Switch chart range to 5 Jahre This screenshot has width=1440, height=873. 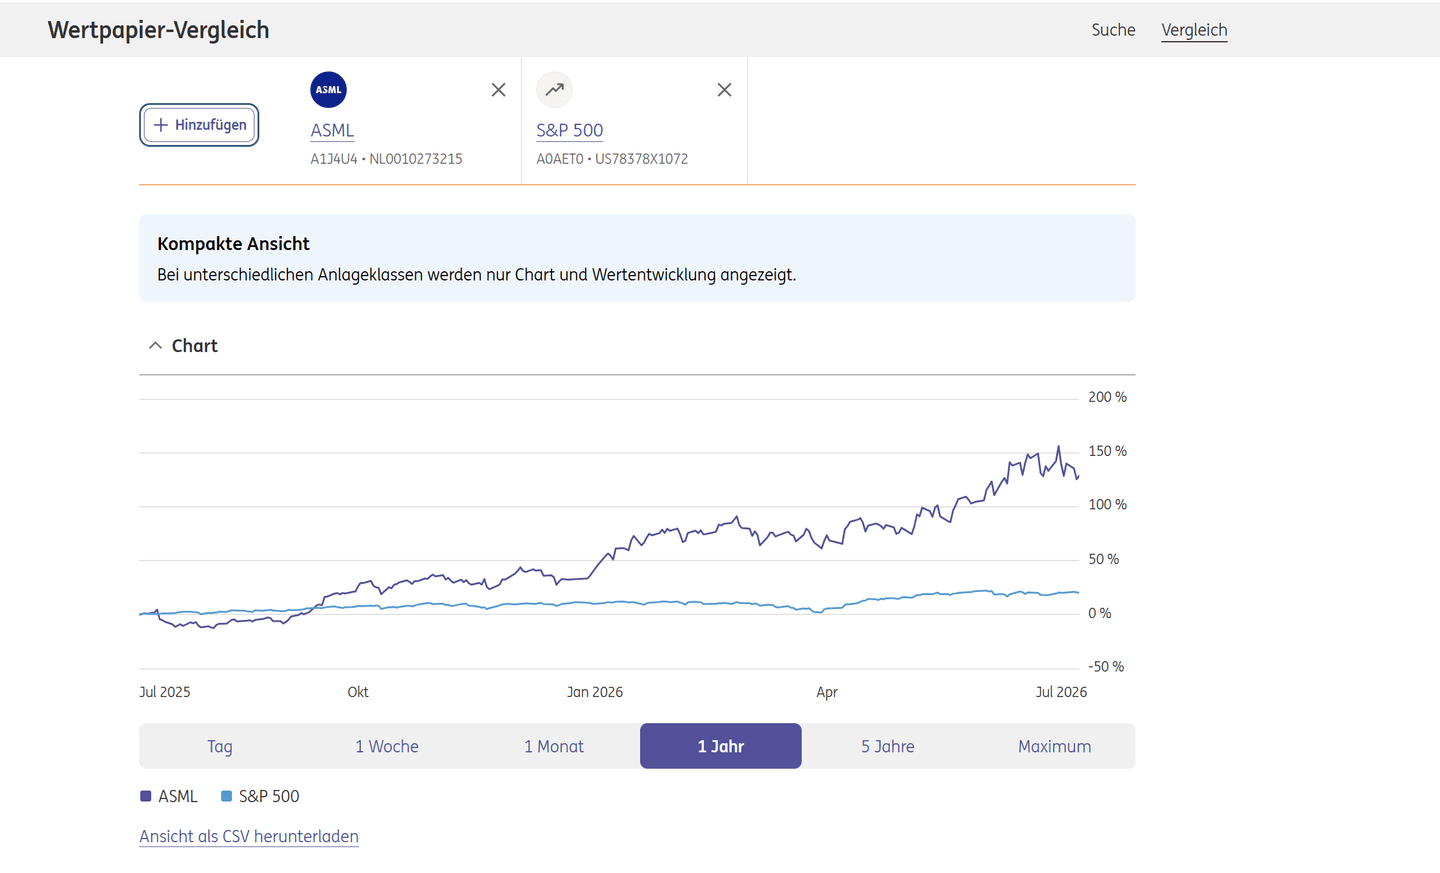(x=888, y=746)
